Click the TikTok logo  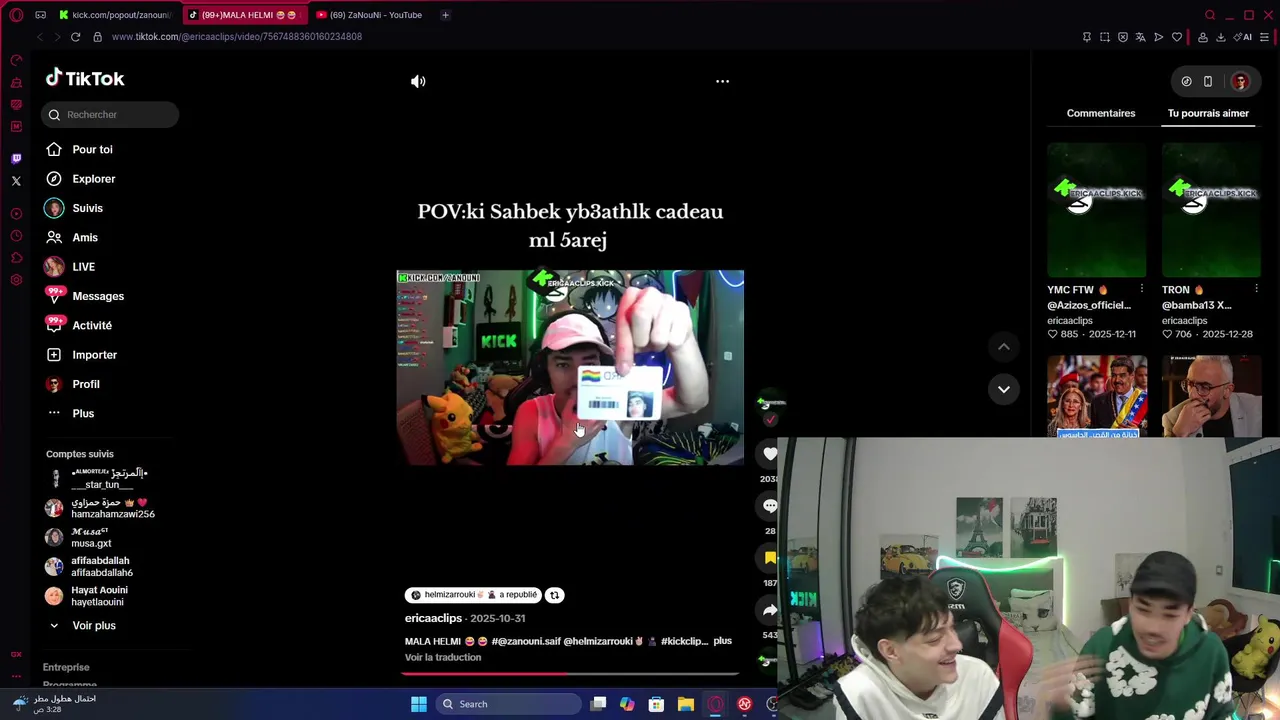[85, 78]
